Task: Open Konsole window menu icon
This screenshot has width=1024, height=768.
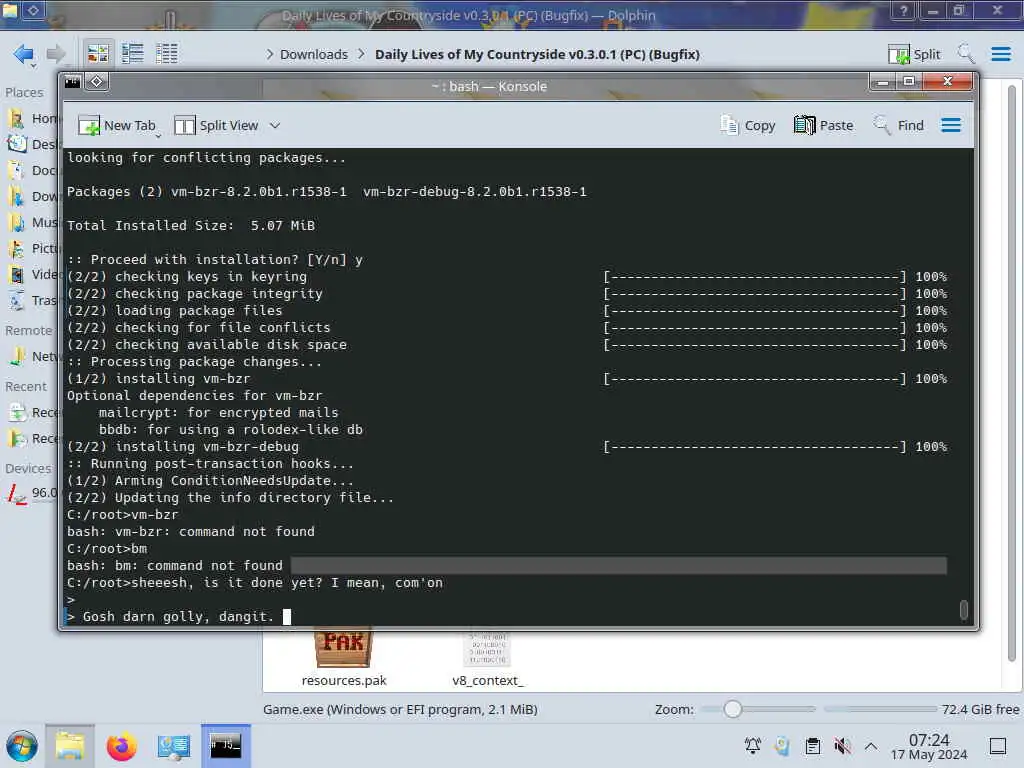Action: pos(72,82)
